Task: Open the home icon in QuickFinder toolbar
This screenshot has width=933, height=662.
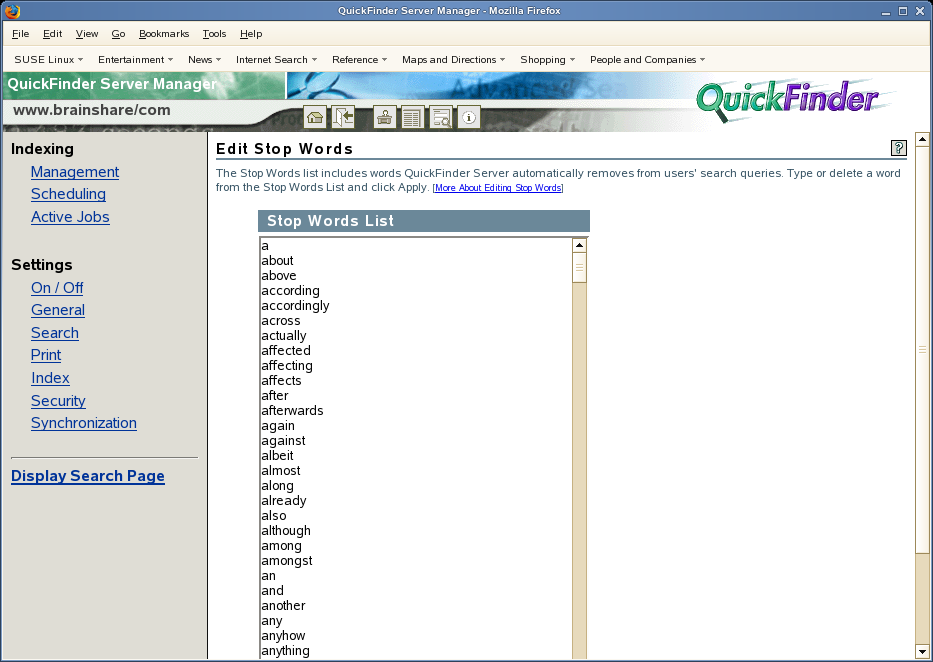Action: click(315, 117)
